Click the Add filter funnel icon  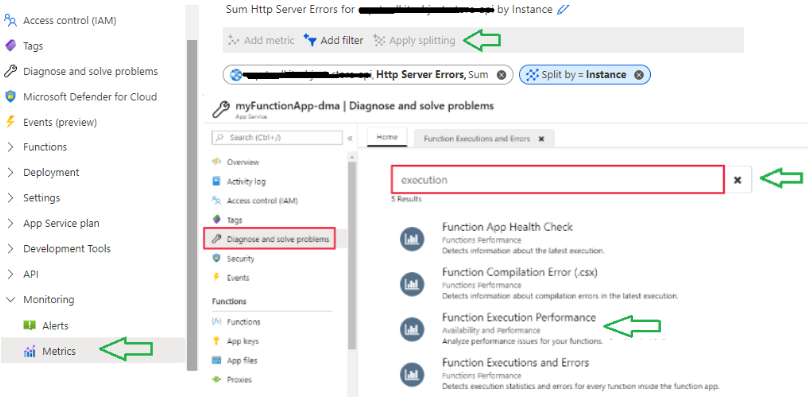tap(310, 40)
